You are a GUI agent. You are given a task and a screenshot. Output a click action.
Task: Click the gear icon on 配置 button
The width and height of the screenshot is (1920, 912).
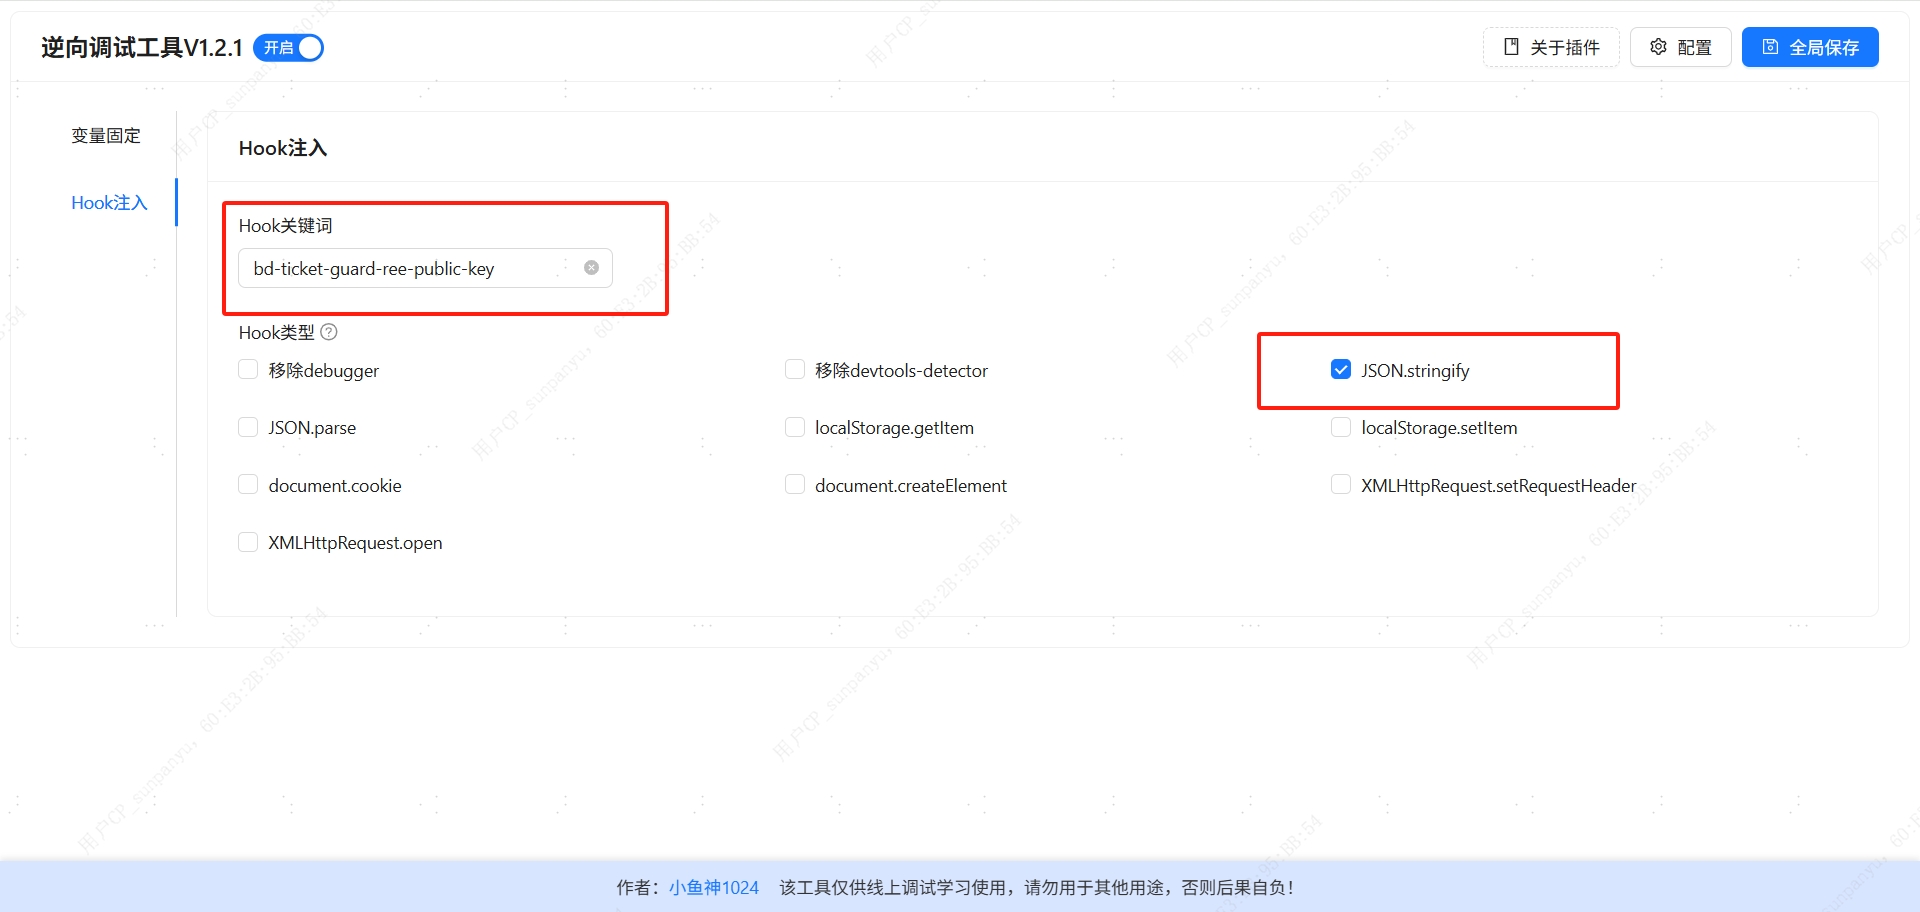pyautogui.click(x=1657, y=47)
